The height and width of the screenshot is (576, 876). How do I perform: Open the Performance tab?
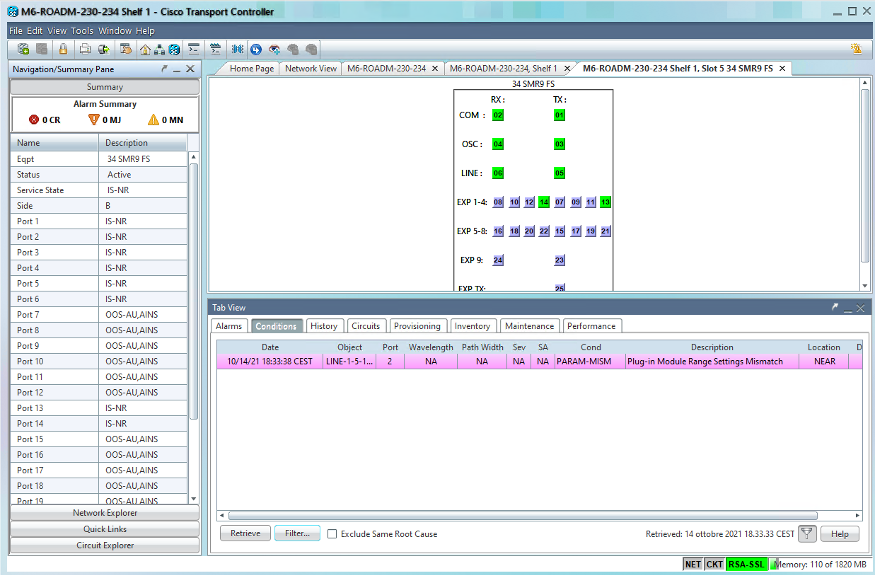tap(591, 326)
